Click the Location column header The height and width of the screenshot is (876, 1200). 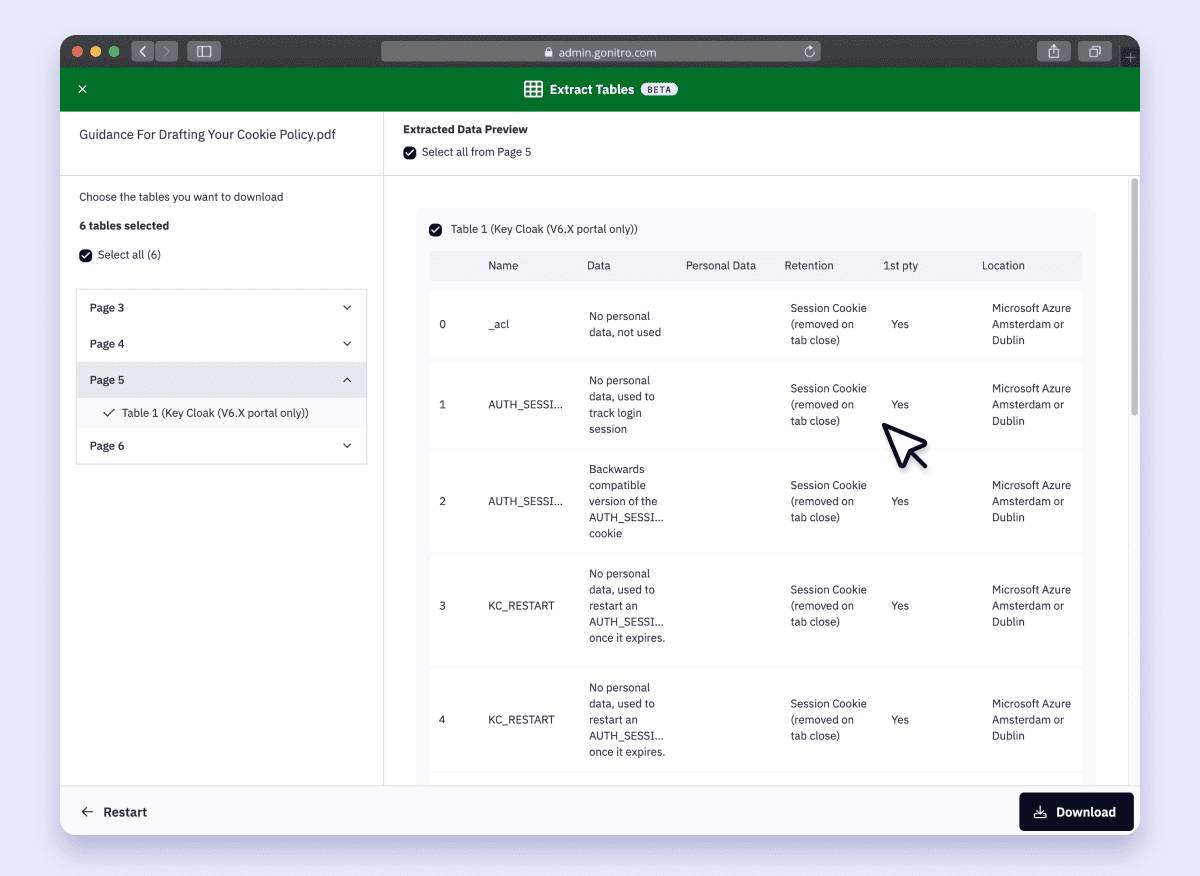point(1003,266)
